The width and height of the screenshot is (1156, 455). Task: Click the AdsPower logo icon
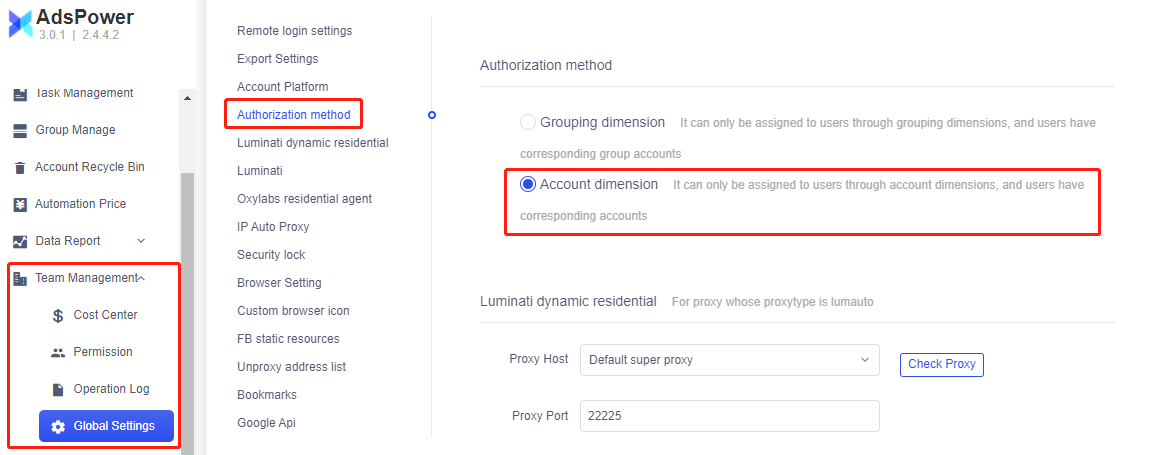point(20,25)
